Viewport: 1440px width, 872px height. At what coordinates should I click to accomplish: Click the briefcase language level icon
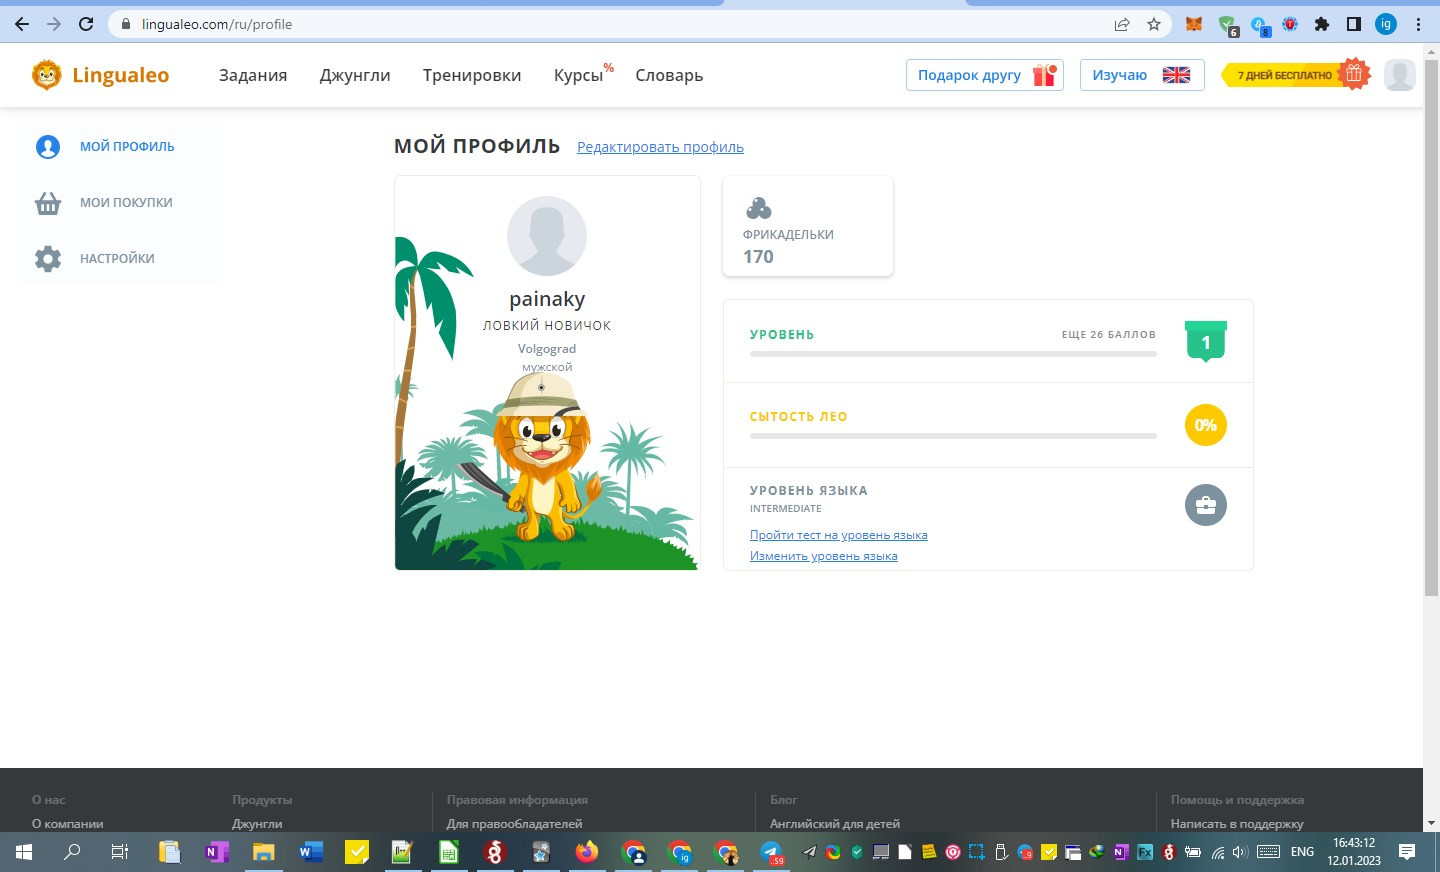coord(1206,505)
